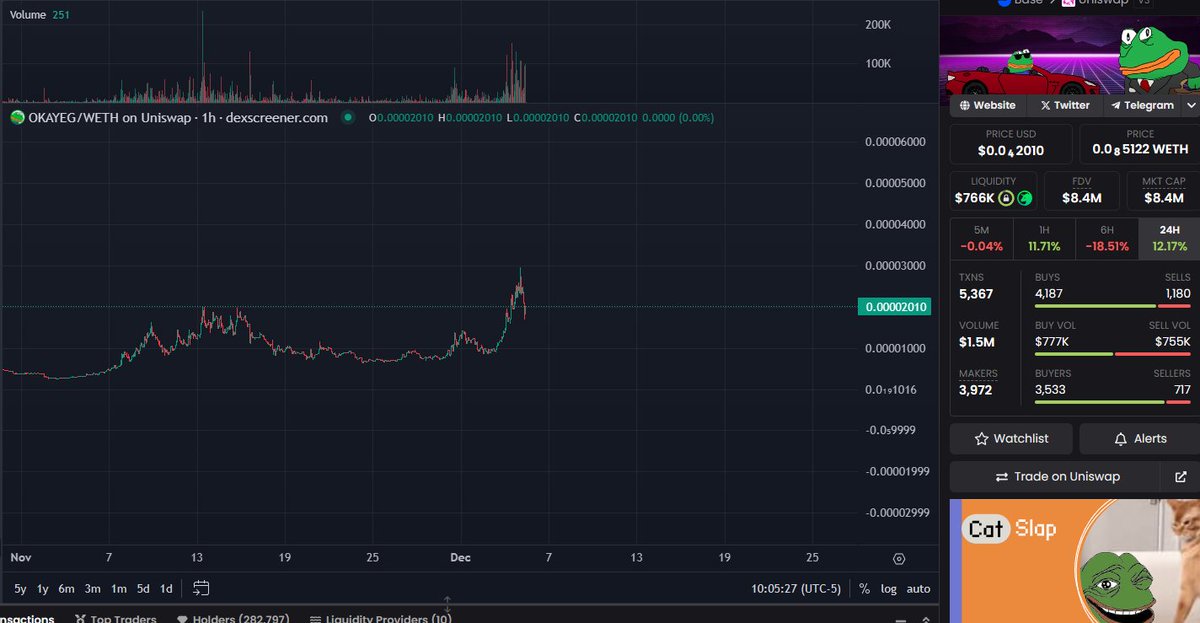Click the BUYS 4,187 value
This screenshot has width=1200, height=623.
[x=1049, y=293]
